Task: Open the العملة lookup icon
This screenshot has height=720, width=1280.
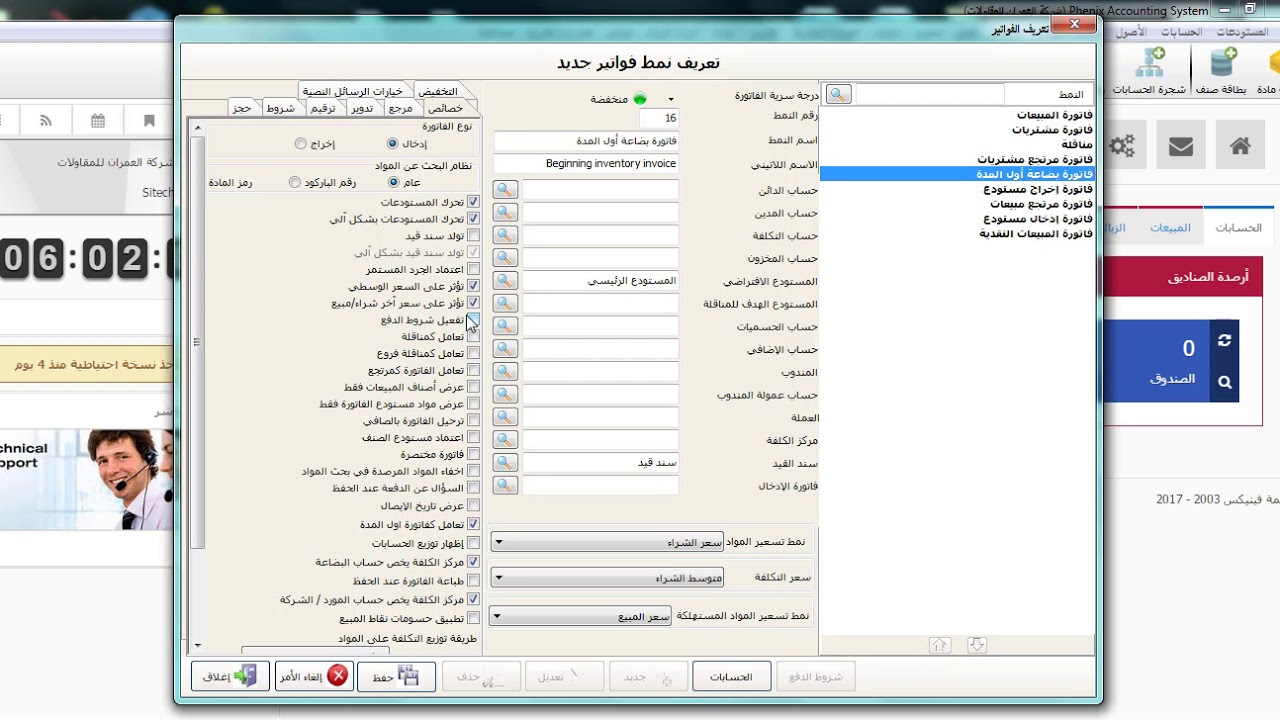Action: click(505, 417)
